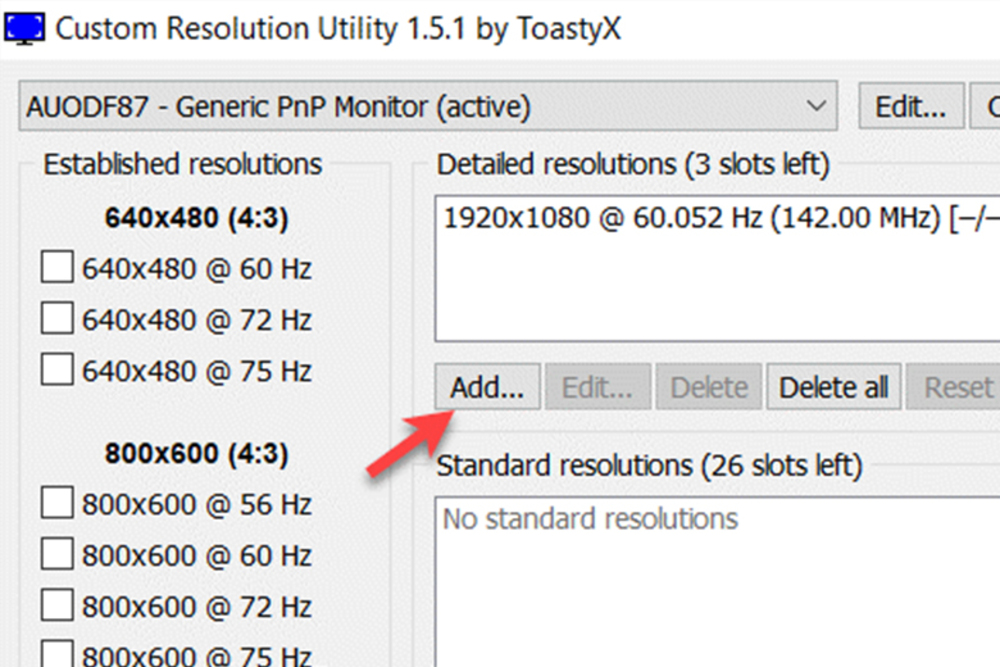The width and height of the screenshot is (1000, 667).
Task: Toggle the 800x600 @ 72 Hz checkbox
Action: pyautogui.click(x=57, y=605)
